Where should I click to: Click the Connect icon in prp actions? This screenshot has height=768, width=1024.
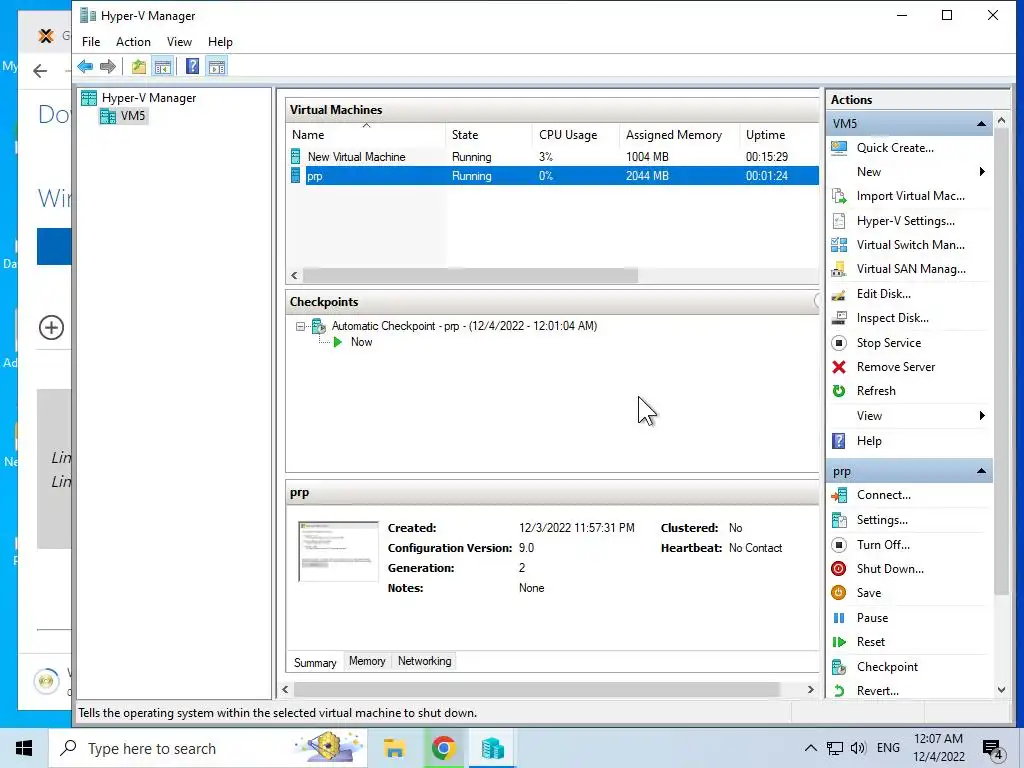click(x=839, y=495)
